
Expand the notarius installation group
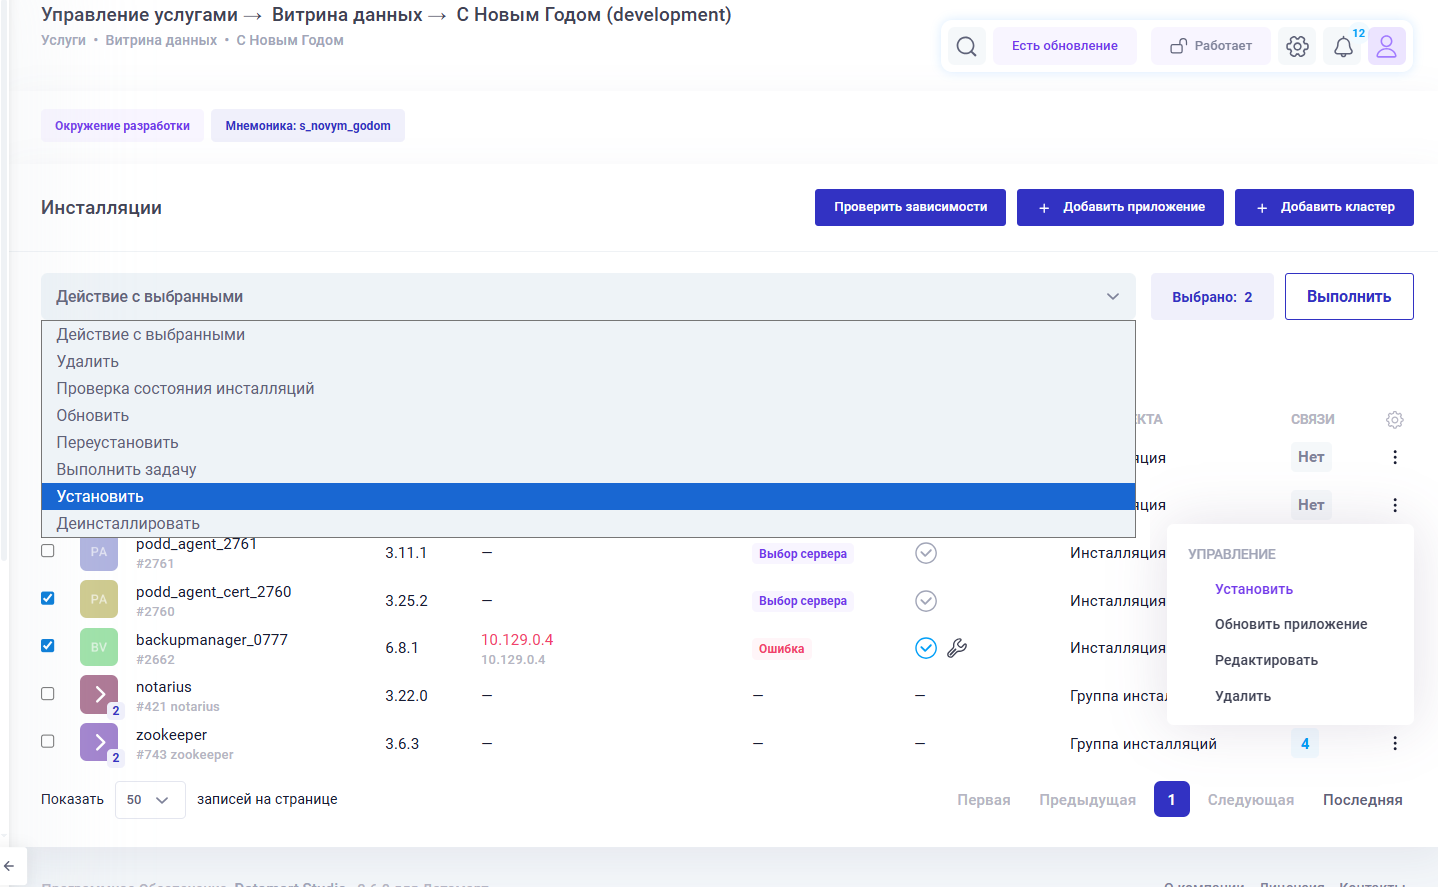click(x=99, y=694)
